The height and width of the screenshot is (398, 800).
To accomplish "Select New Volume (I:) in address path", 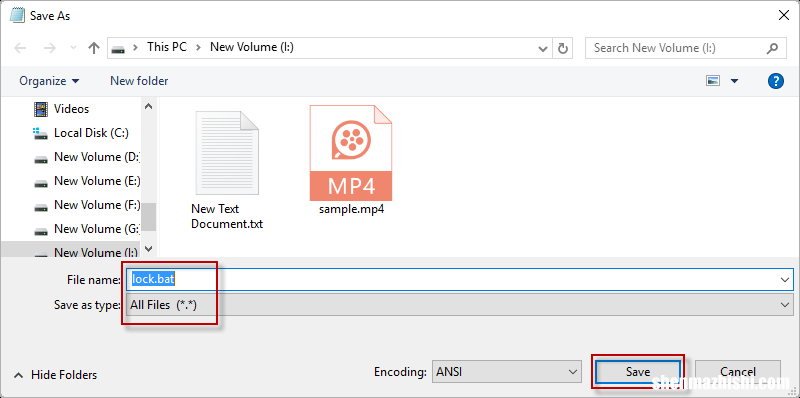I will (x=252, y=47).
